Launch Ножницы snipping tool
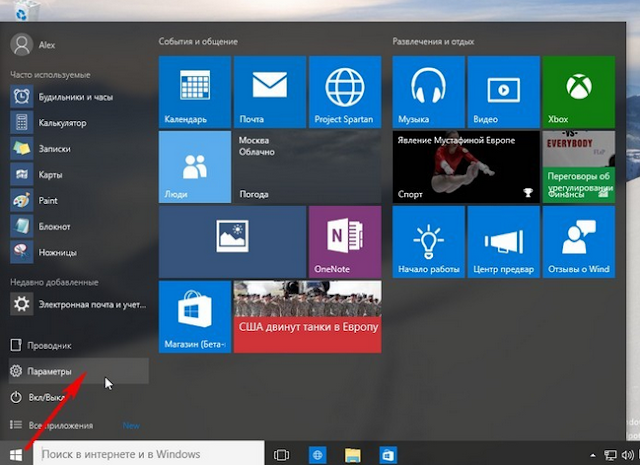Screen dimensions: 640x465 pos(79,252)
